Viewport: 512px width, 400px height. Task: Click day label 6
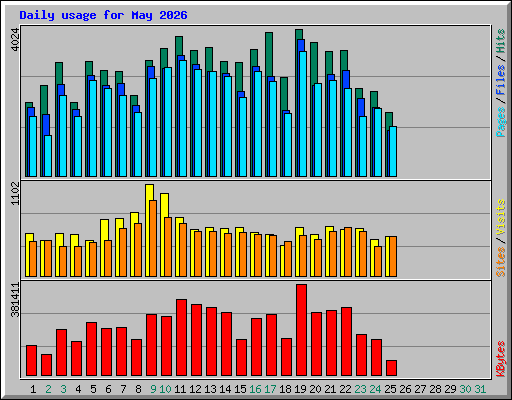[108, 389]
